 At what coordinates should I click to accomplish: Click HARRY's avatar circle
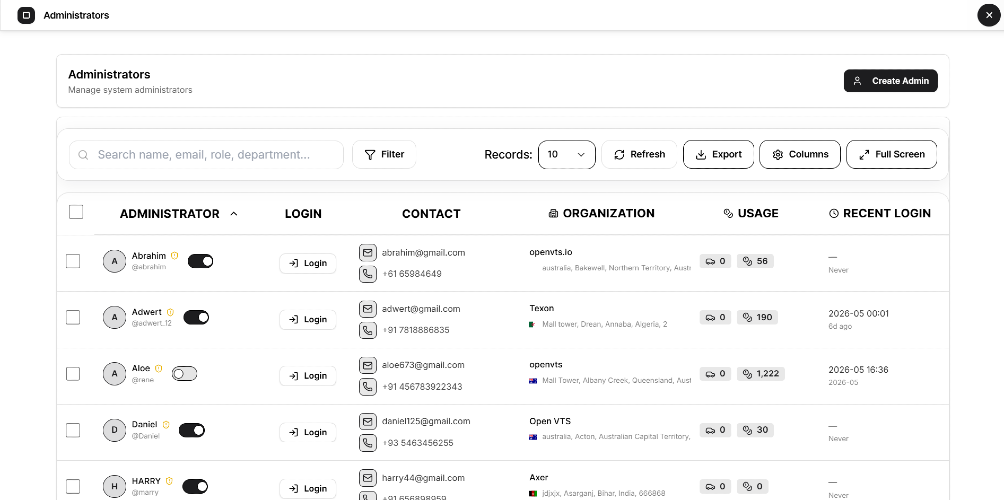pyautogui.click(x=115, y=487)
